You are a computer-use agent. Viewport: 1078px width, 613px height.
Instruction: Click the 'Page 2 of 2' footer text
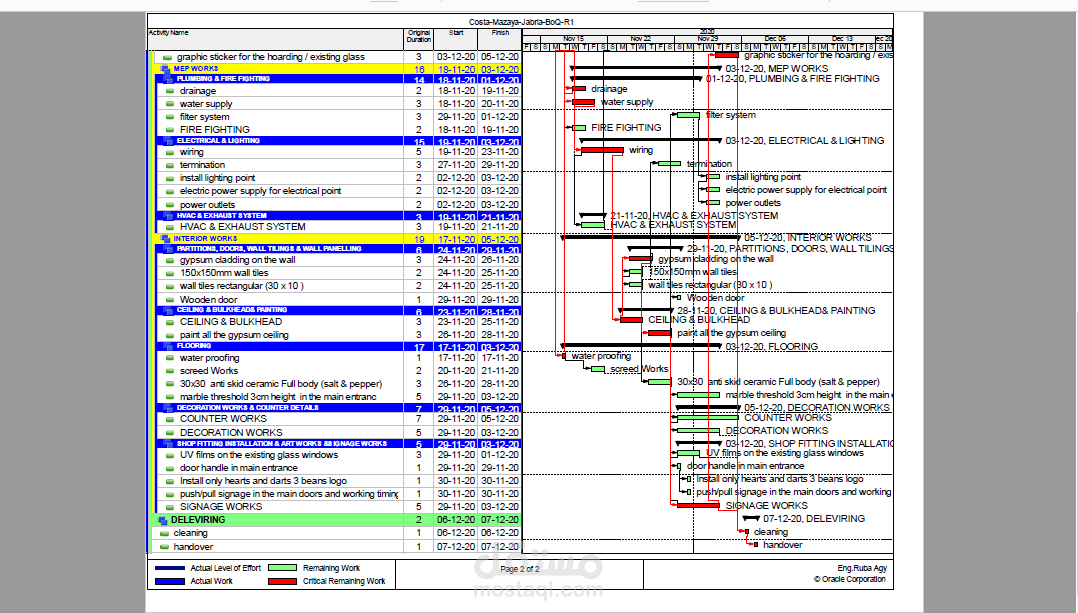pos(520,569)
